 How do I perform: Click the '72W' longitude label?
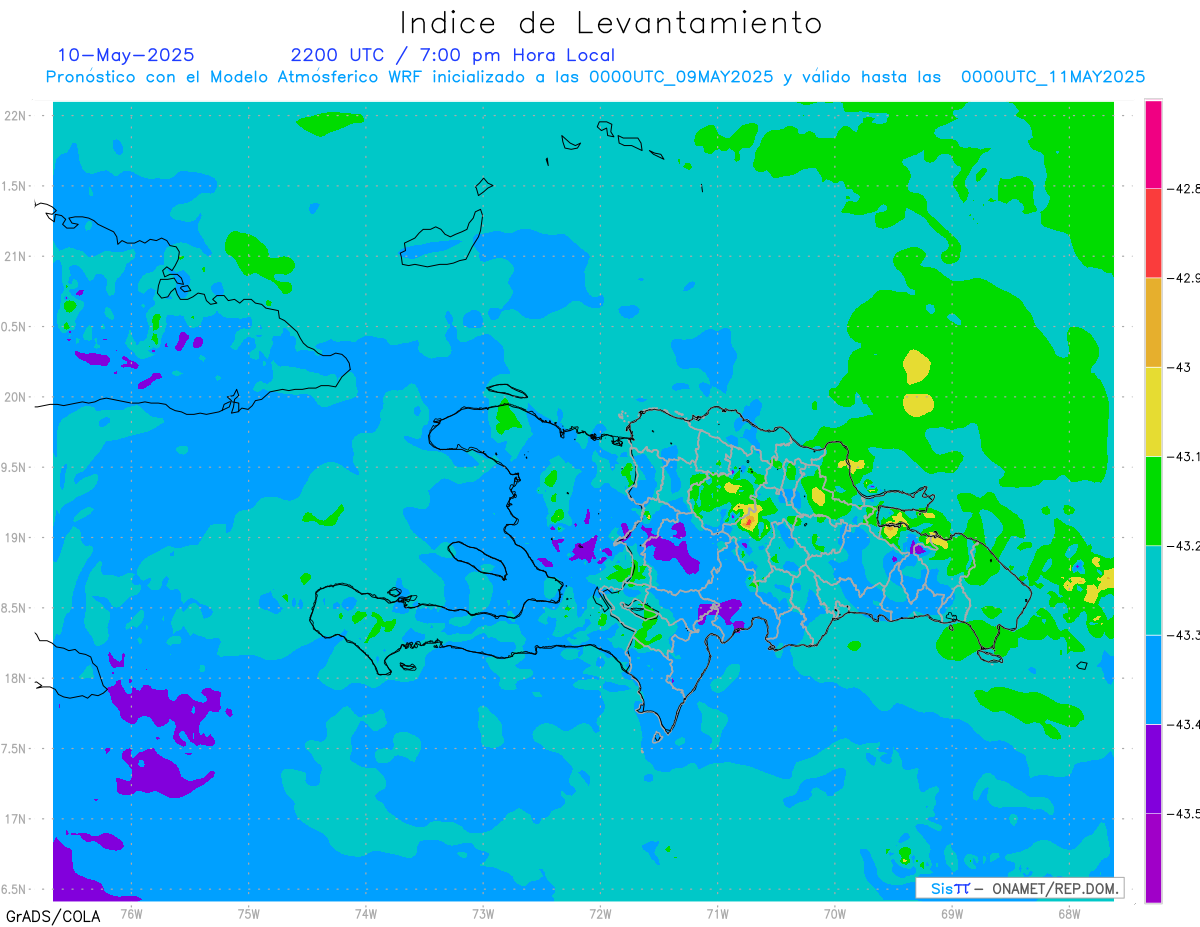point(601,913)
